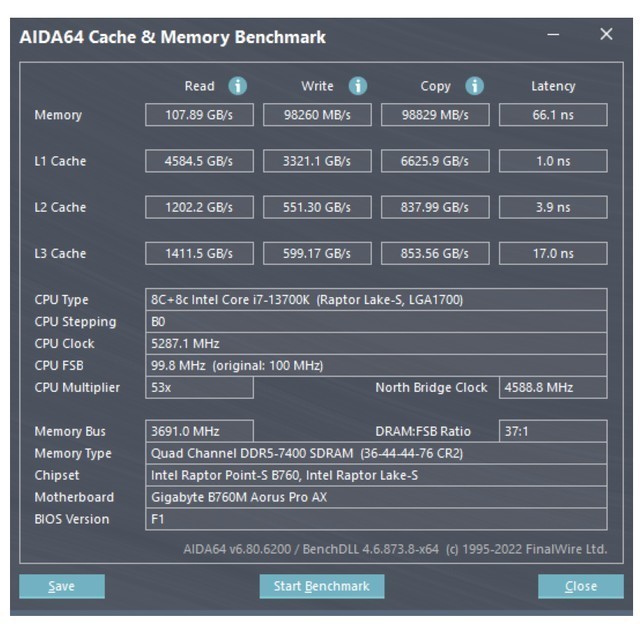This screenshot has height=629, width=640.
Task: Click CPU Multiplier value 53x
Action: 199,387
